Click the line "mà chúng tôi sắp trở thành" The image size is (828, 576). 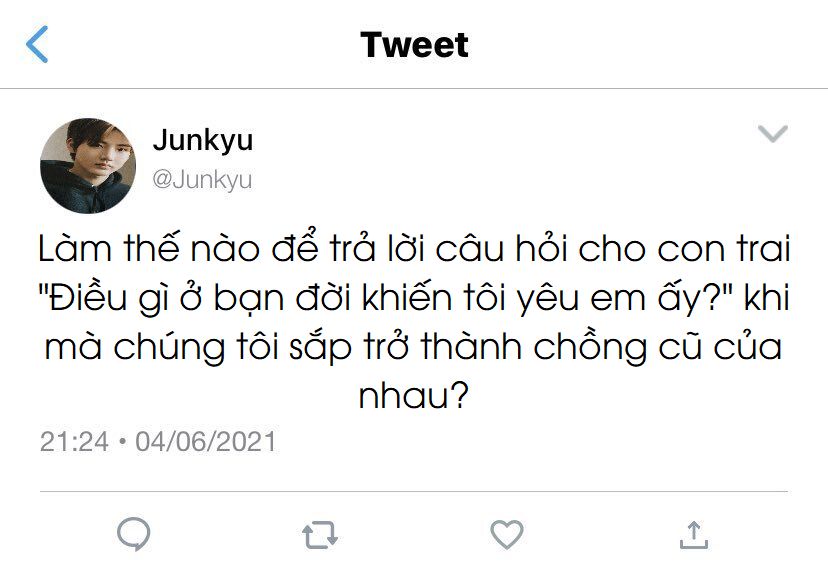(300, 349)
